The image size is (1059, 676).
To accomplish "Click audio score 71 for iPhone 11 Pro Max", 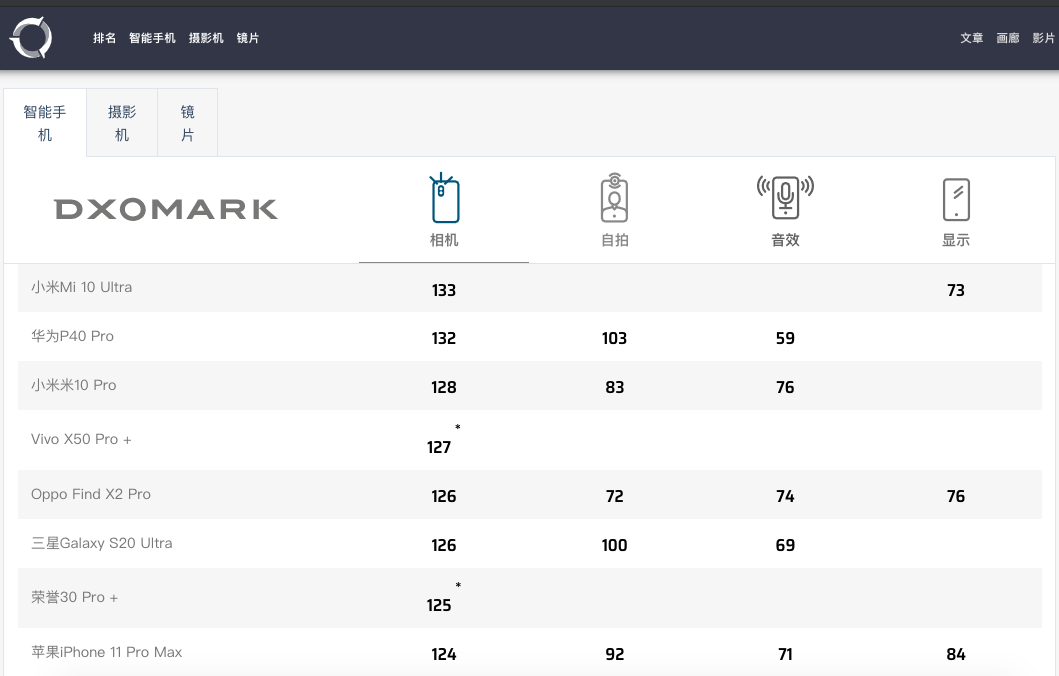I will pos(785,654).
